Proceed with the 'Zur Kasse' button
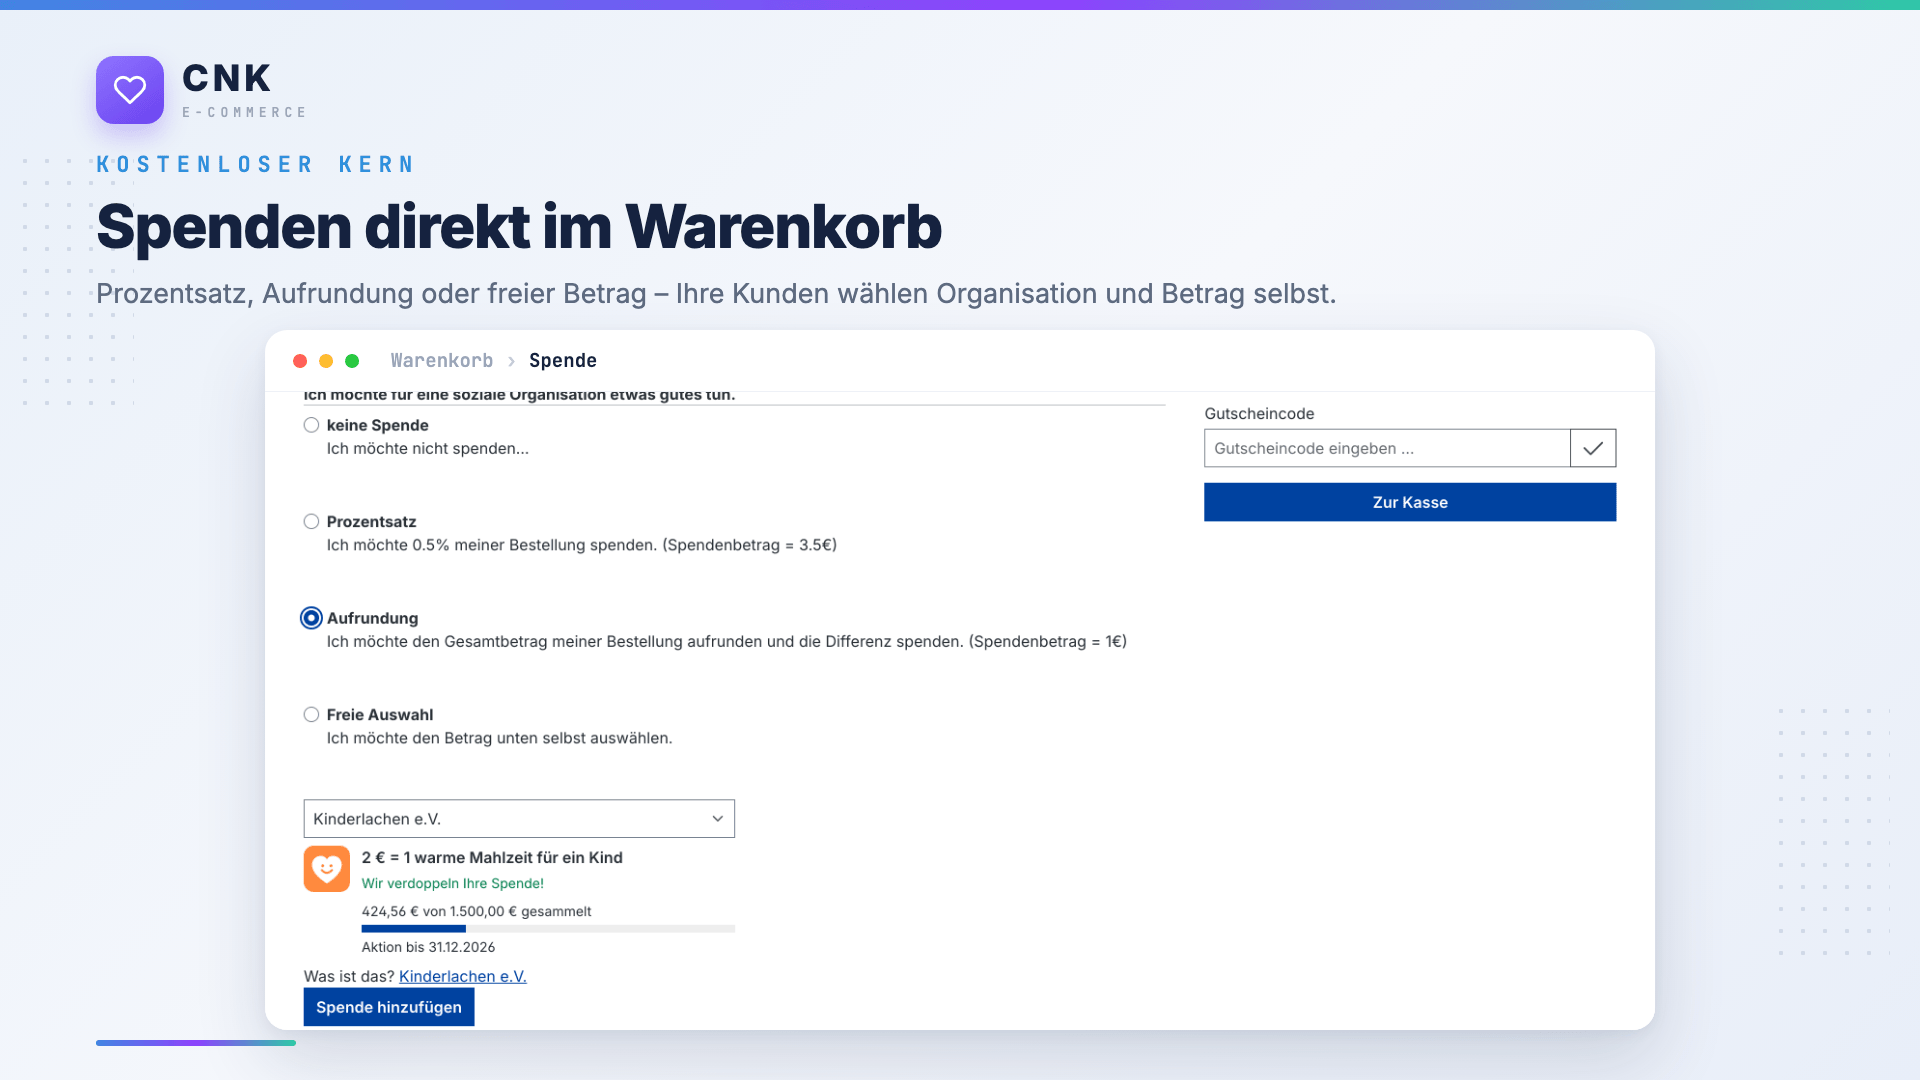Image resolution: width=1920 pixels, height=1080 pixels. click(x=1410, y=502)
